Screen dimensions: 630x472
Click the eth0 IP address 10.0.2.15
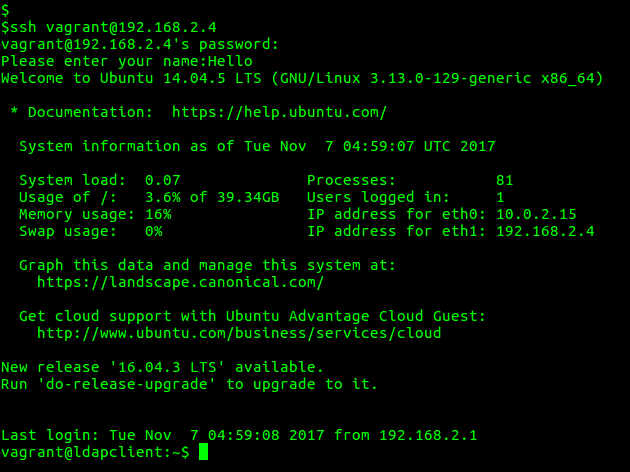[536, 214]
